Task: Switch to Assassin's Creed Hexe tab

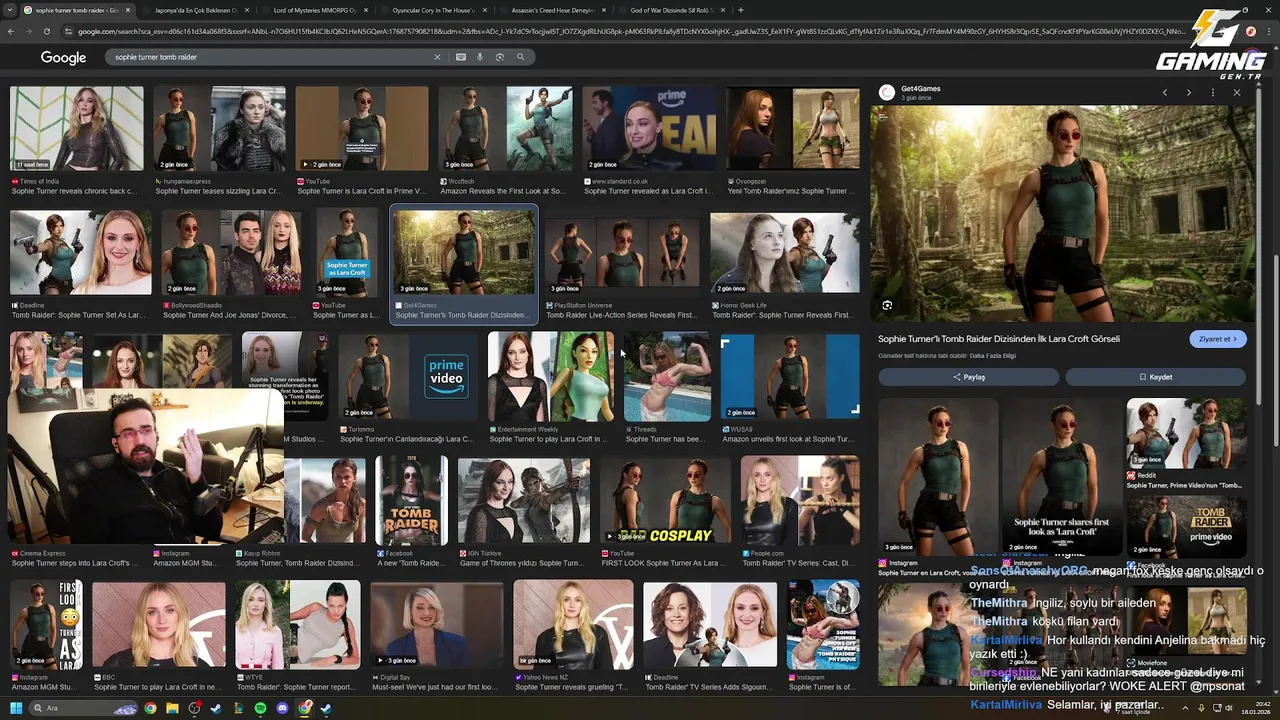Action: (552, 10)
